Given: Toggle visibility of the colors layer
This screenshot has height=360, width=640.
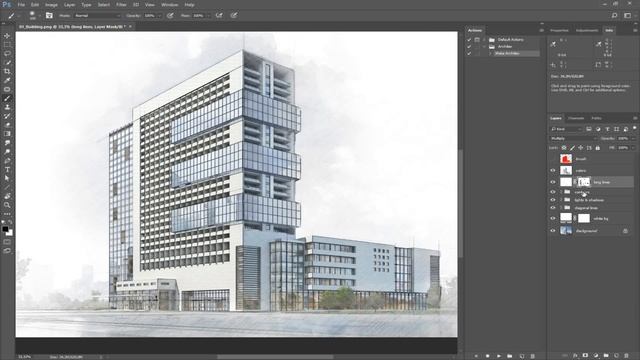Looking at the screenshot, I should pyautogui.click(x=553, y=171).
